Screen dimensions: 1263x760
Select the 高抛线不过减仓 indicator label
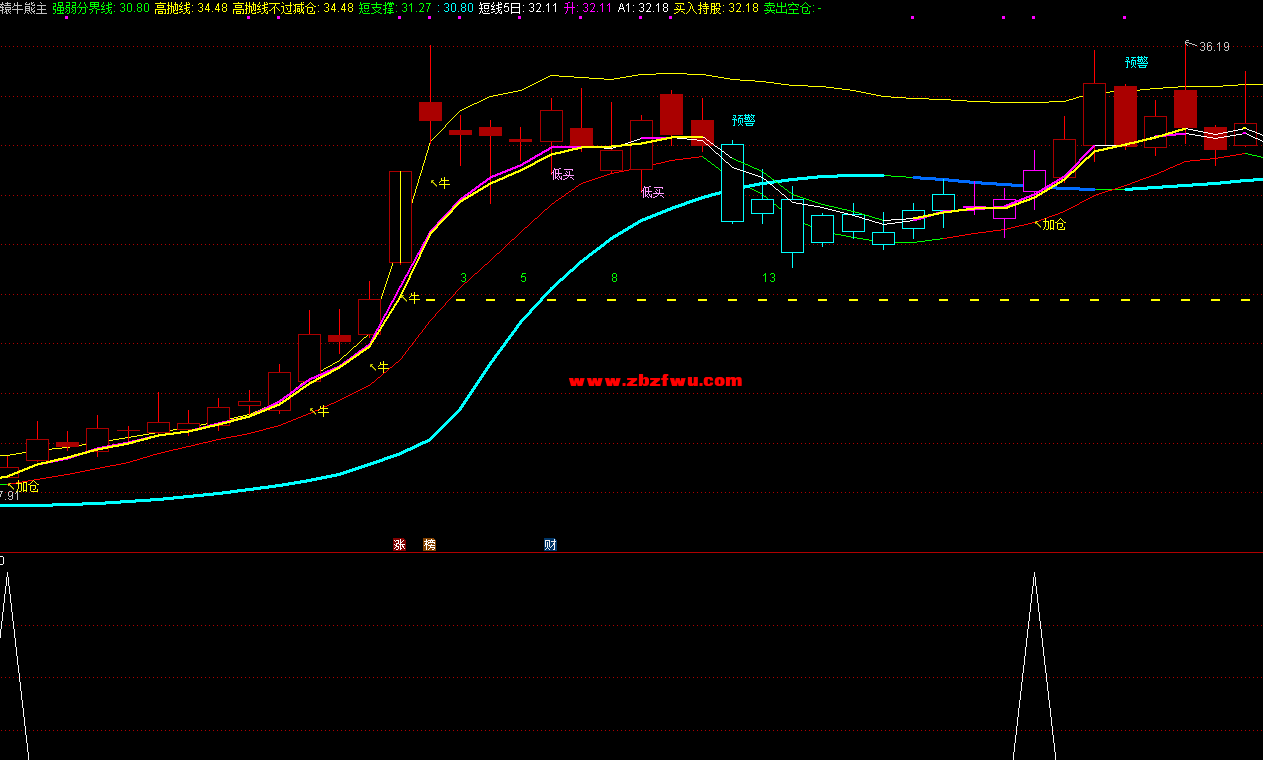276,8
